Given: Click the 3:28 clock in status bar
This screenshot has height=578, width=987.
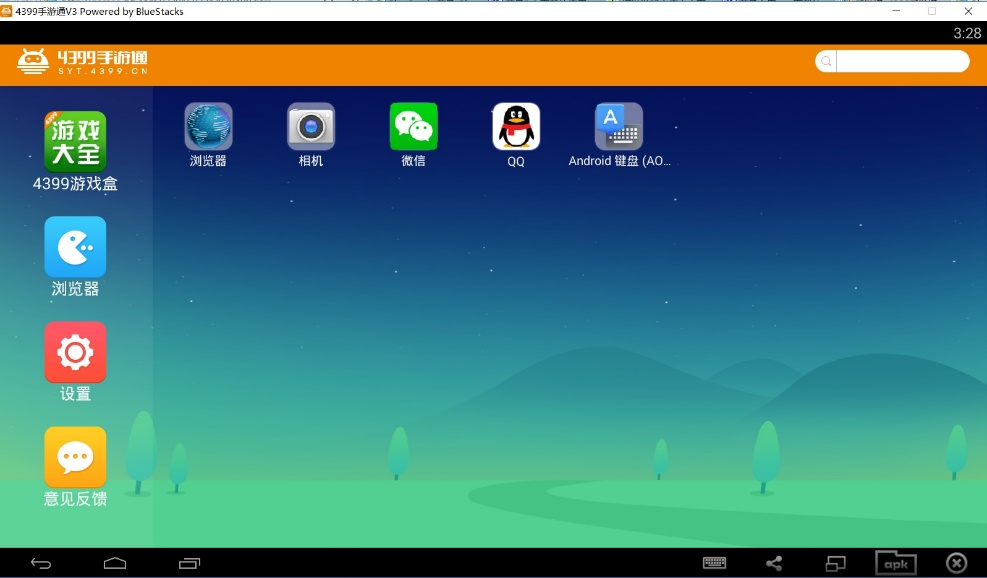Looking at the screenshot, I should (x=967, y=33).
